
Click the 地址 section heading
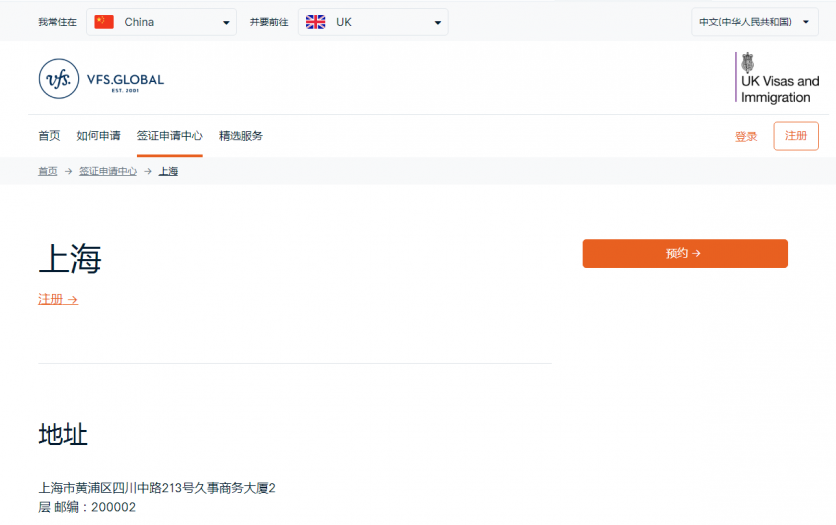63,434
